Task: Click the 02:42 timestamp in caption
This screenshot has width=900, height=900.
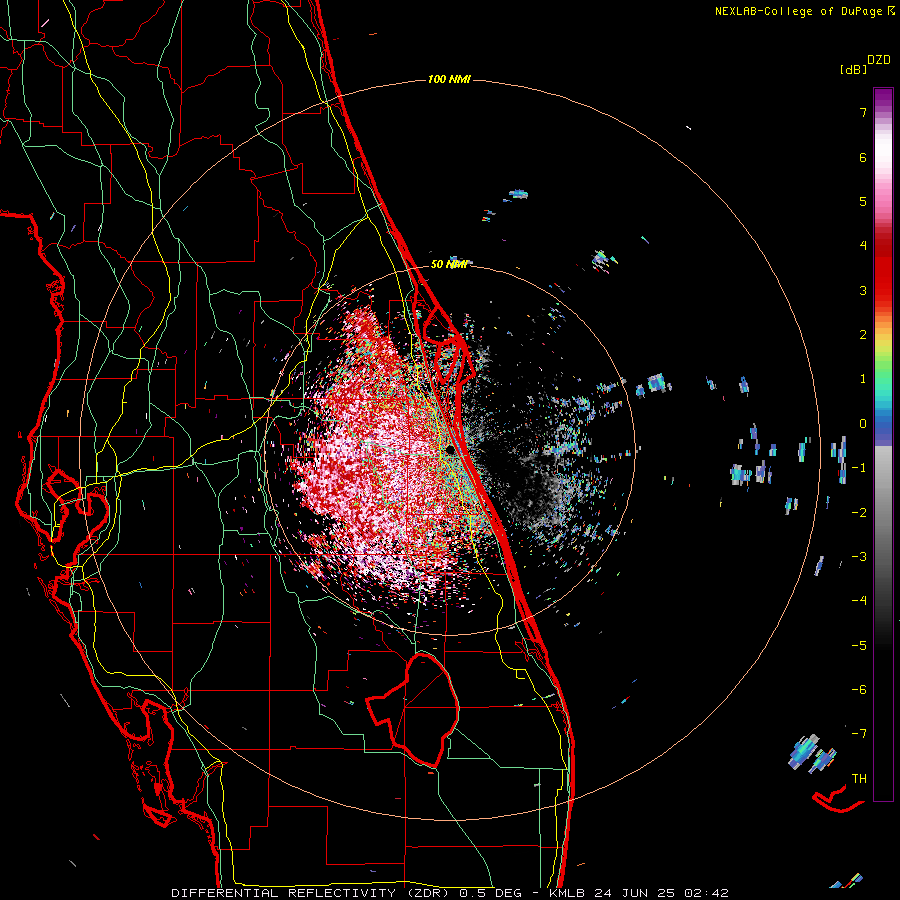Action: [x=706, y=893]
